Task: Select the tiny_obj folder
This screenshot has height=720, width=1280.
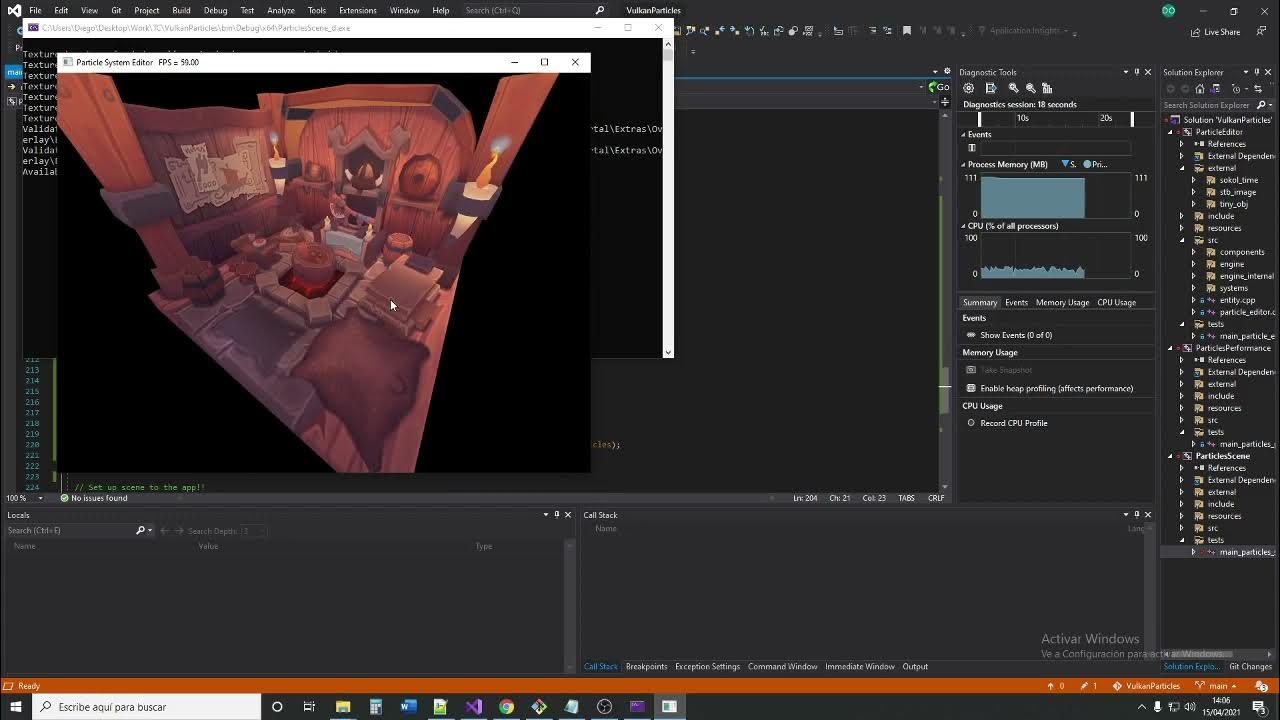Action: coord(1233,204)
